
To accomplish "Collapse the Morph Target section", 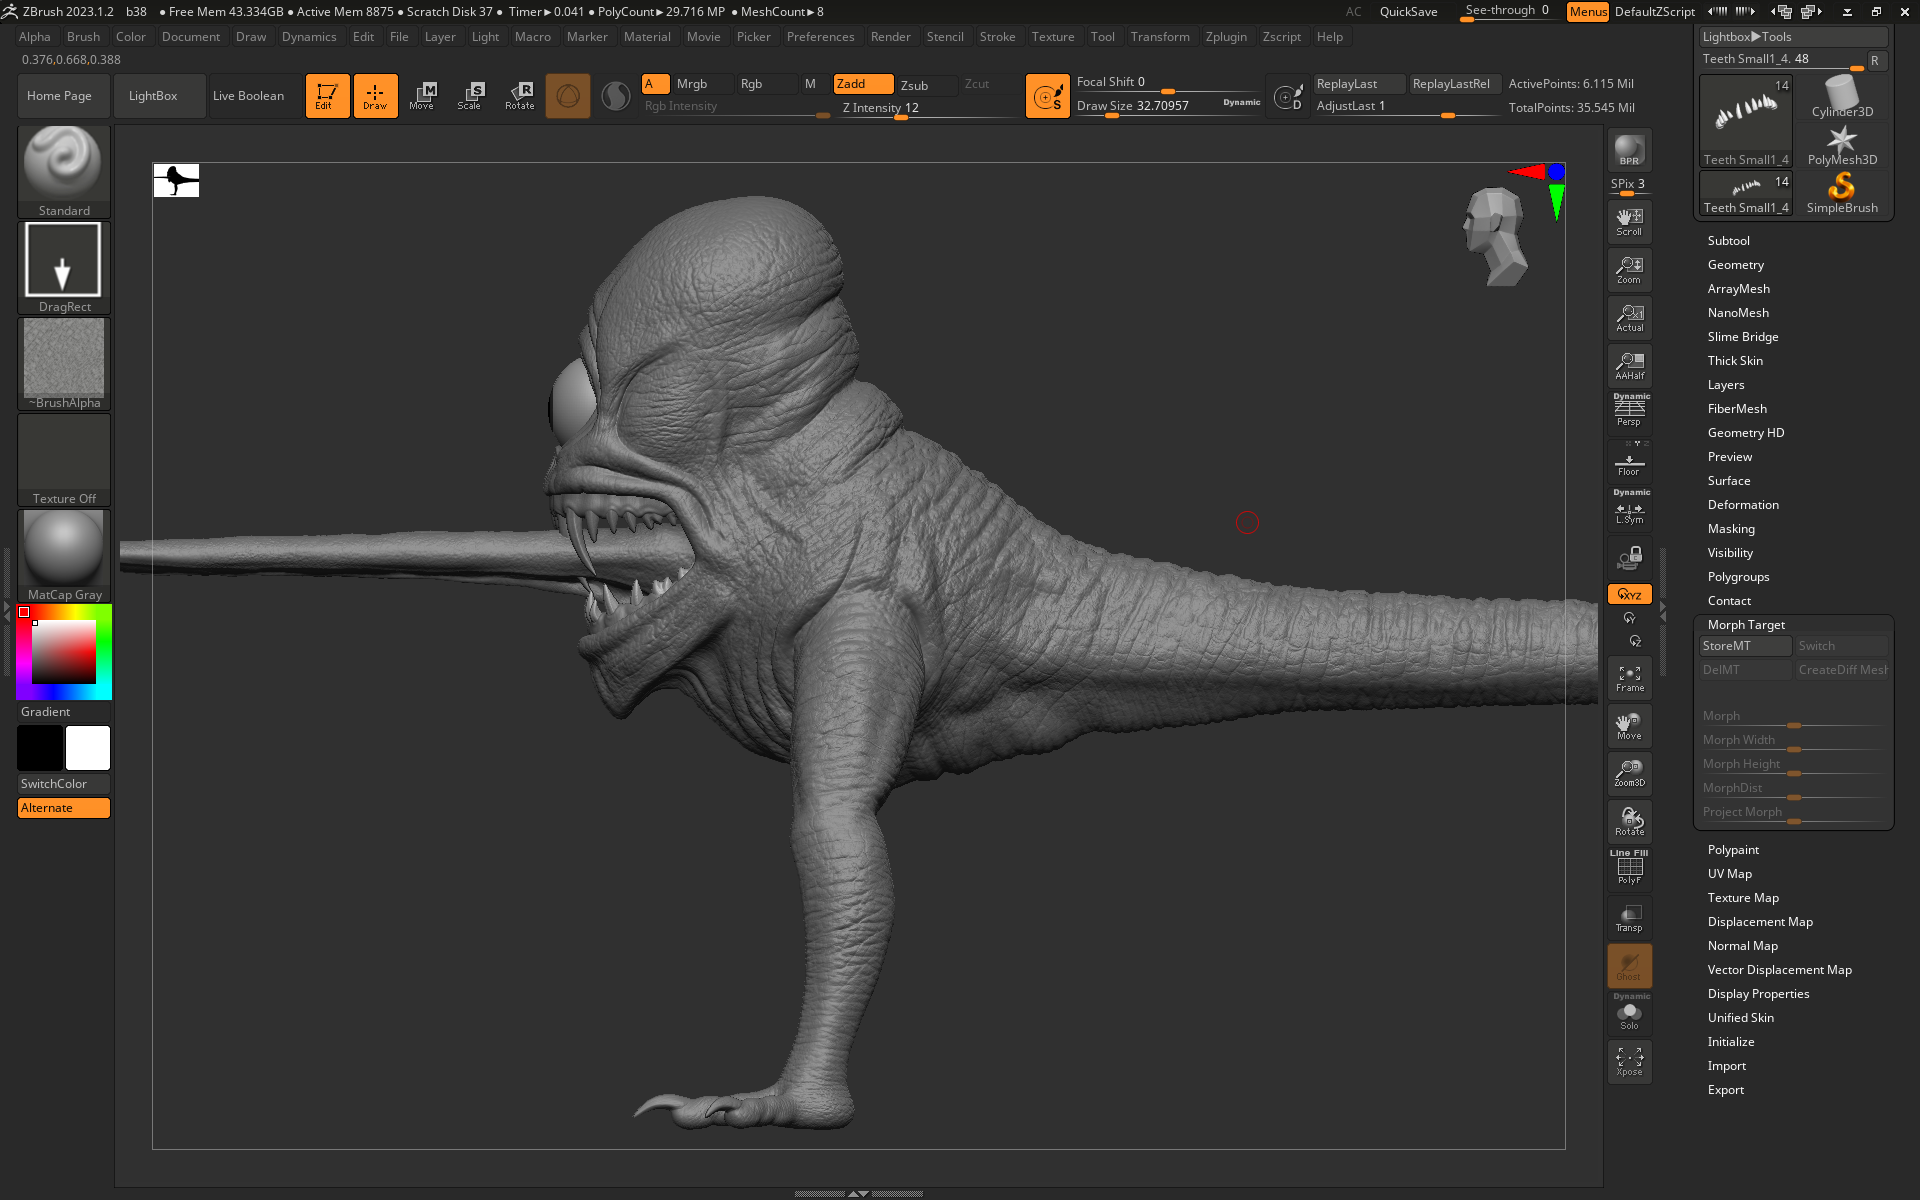I will point(1746,625).
